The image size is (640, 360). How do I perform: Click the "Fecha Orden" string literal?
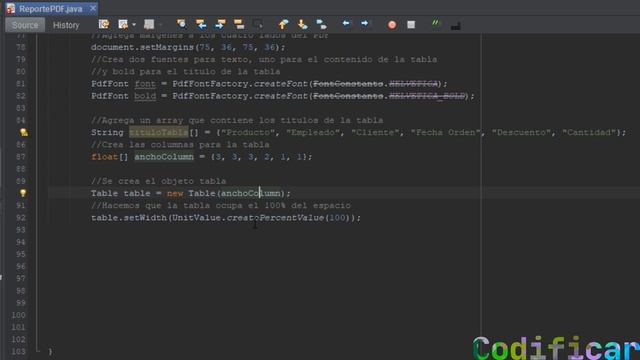click(x=446, y=132)
